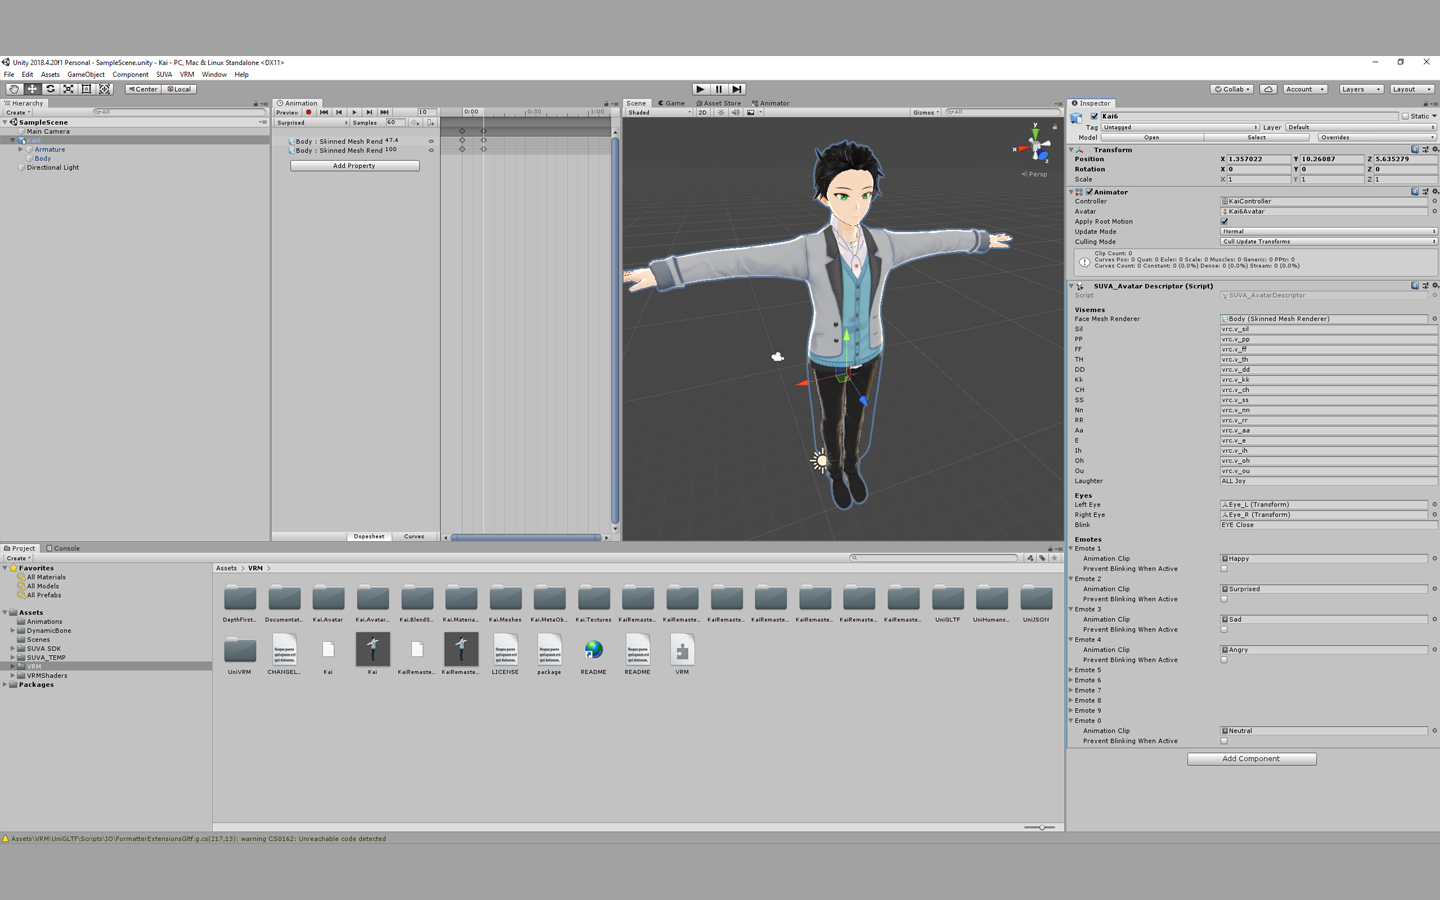Viewport: 1440px width, 900px height.
Task: Uncheck Apply Root Motion checkbox
Action: pyautogui.click(x=1224, y=221)
